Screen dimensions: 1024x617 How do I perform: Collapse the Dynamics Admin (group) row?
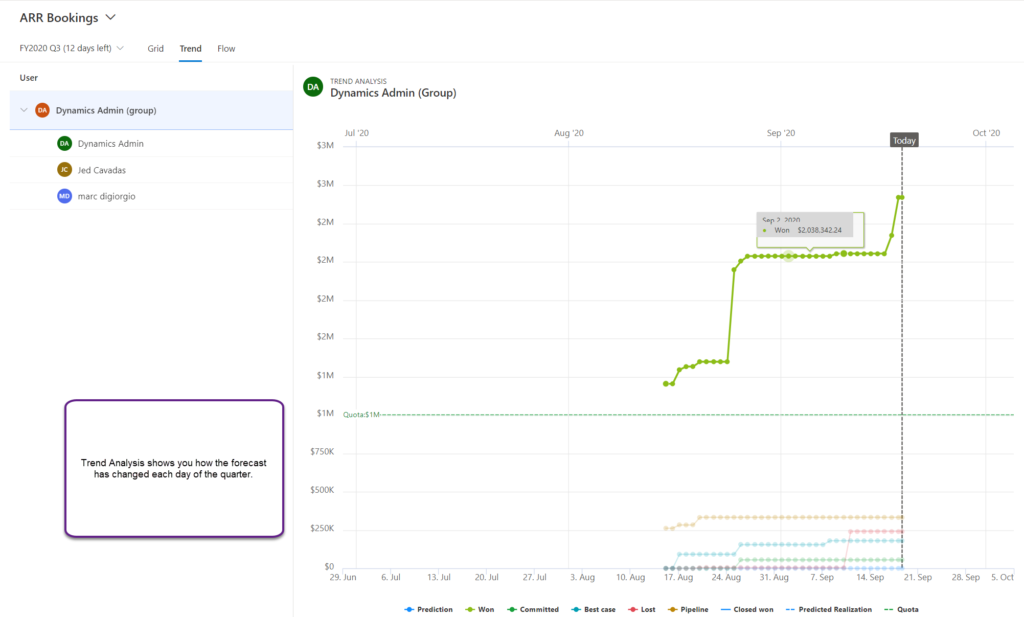[24, 110]
